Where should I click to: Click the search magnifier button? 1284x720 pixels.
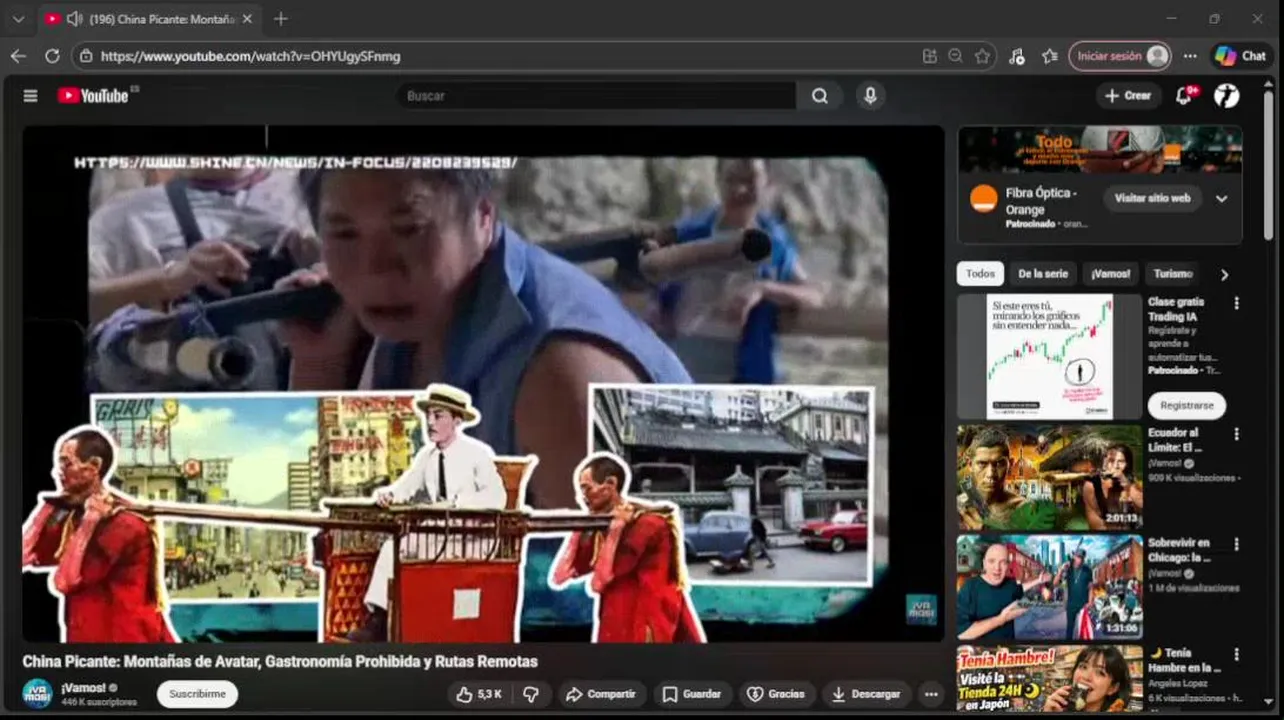coord(820,96)
